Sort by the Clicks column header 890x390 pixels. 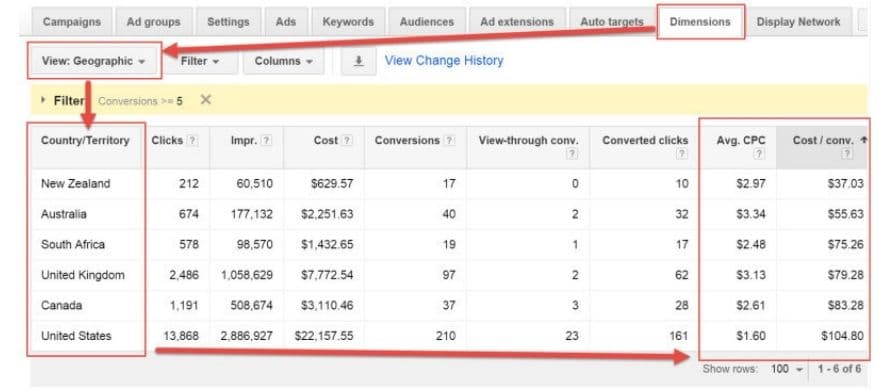pos(167,141)
